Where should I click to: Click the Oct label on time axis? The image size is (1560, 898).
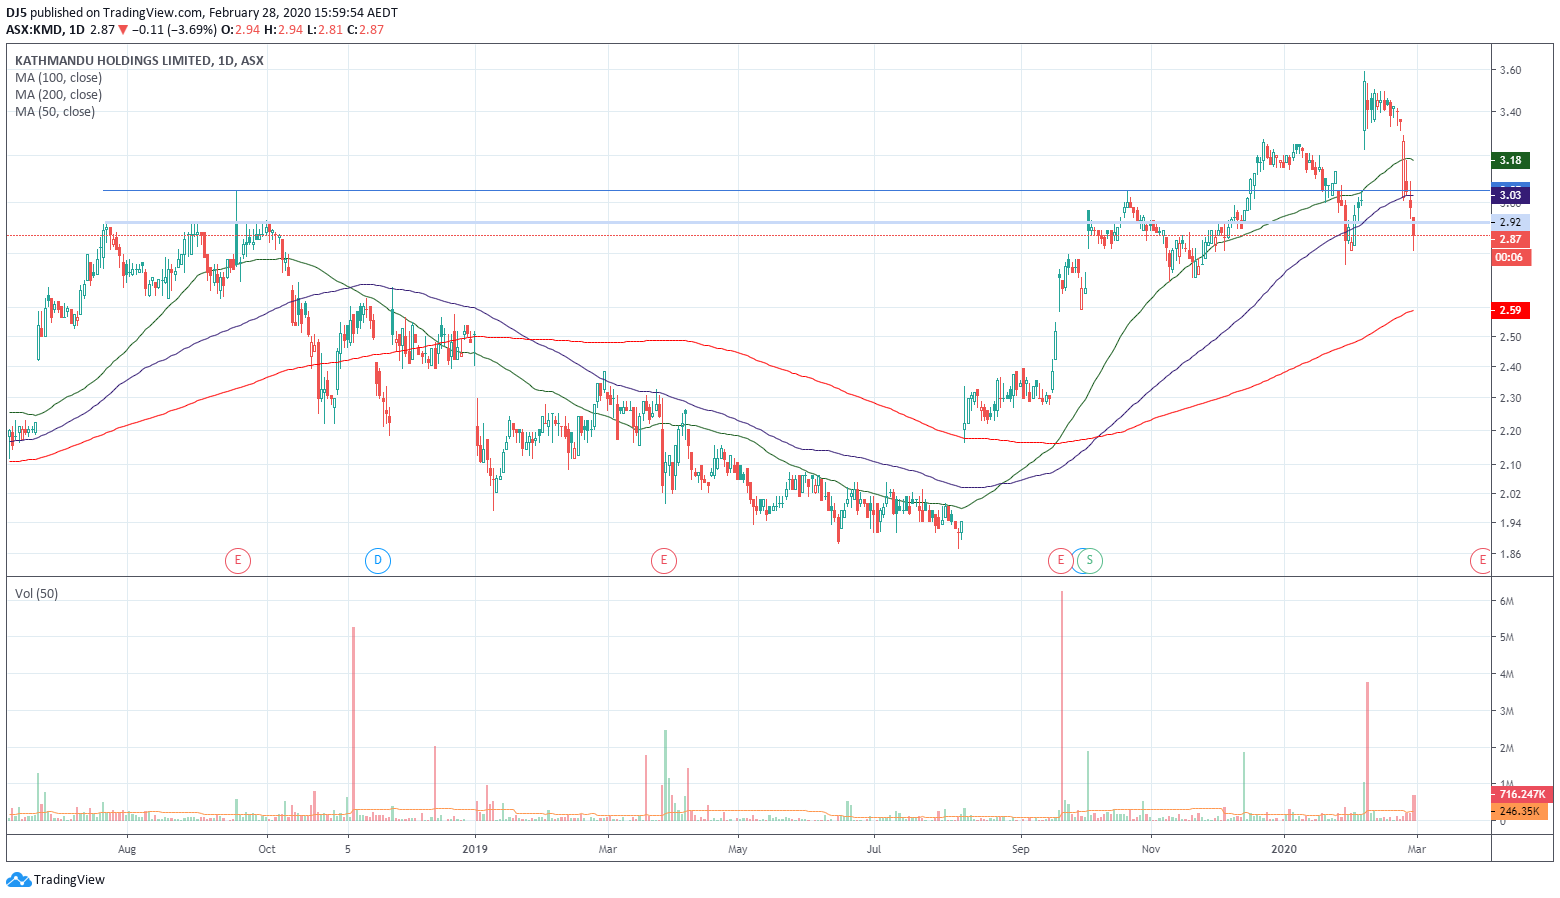click(267, 849)
